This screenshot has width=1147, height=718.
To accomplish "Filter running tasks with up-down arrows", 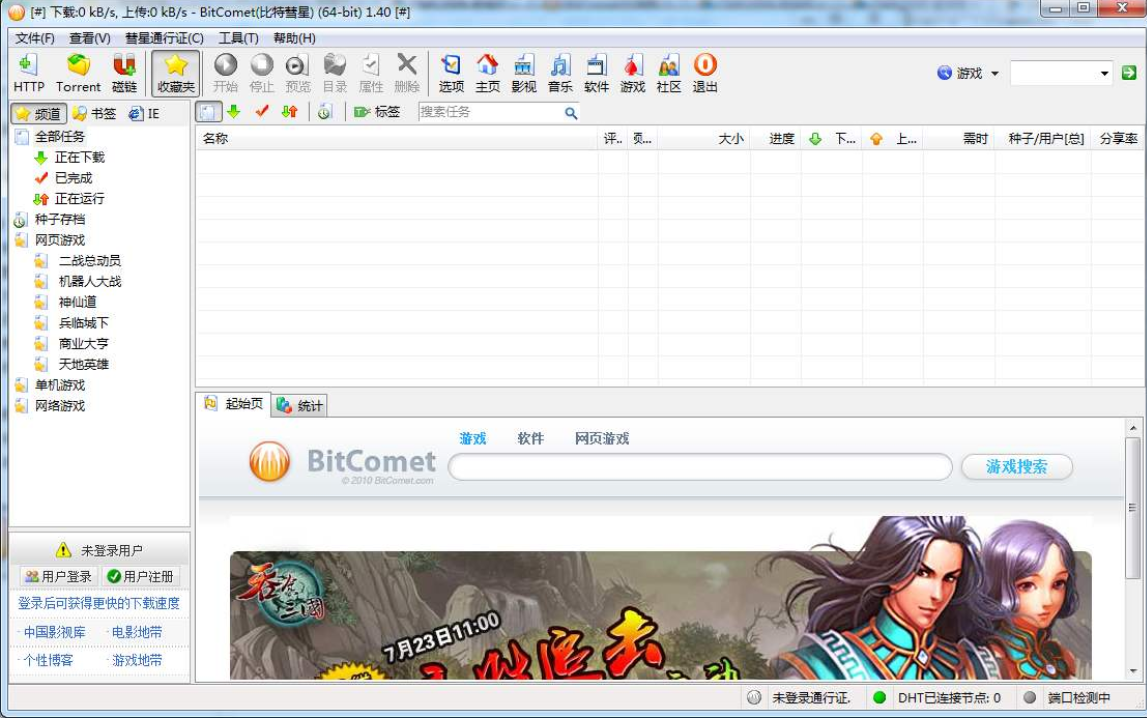I will click(290, 112).
